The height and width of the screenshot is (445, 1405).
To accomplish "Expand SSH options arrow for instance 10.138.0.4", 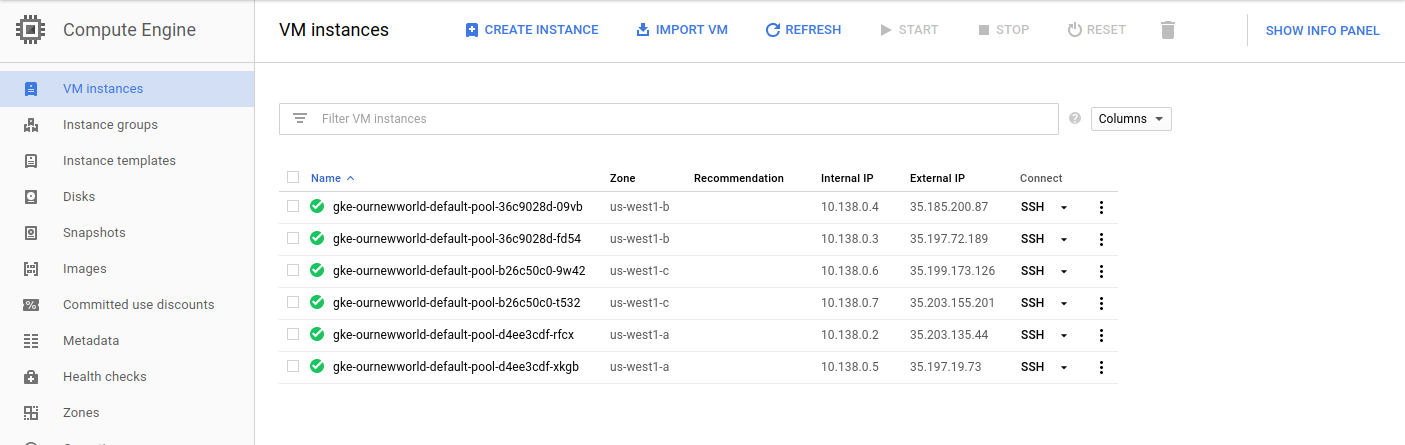I will click(1064, 208).
